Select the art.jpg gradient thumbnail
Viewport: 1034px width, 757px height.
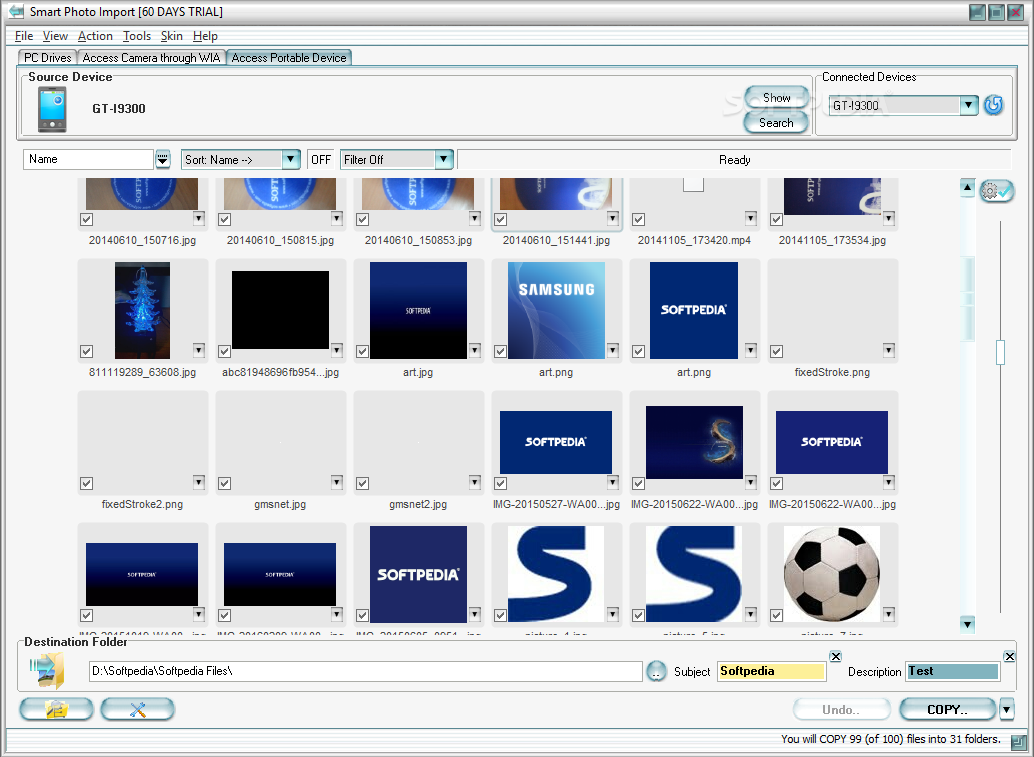tap(418, 311)
